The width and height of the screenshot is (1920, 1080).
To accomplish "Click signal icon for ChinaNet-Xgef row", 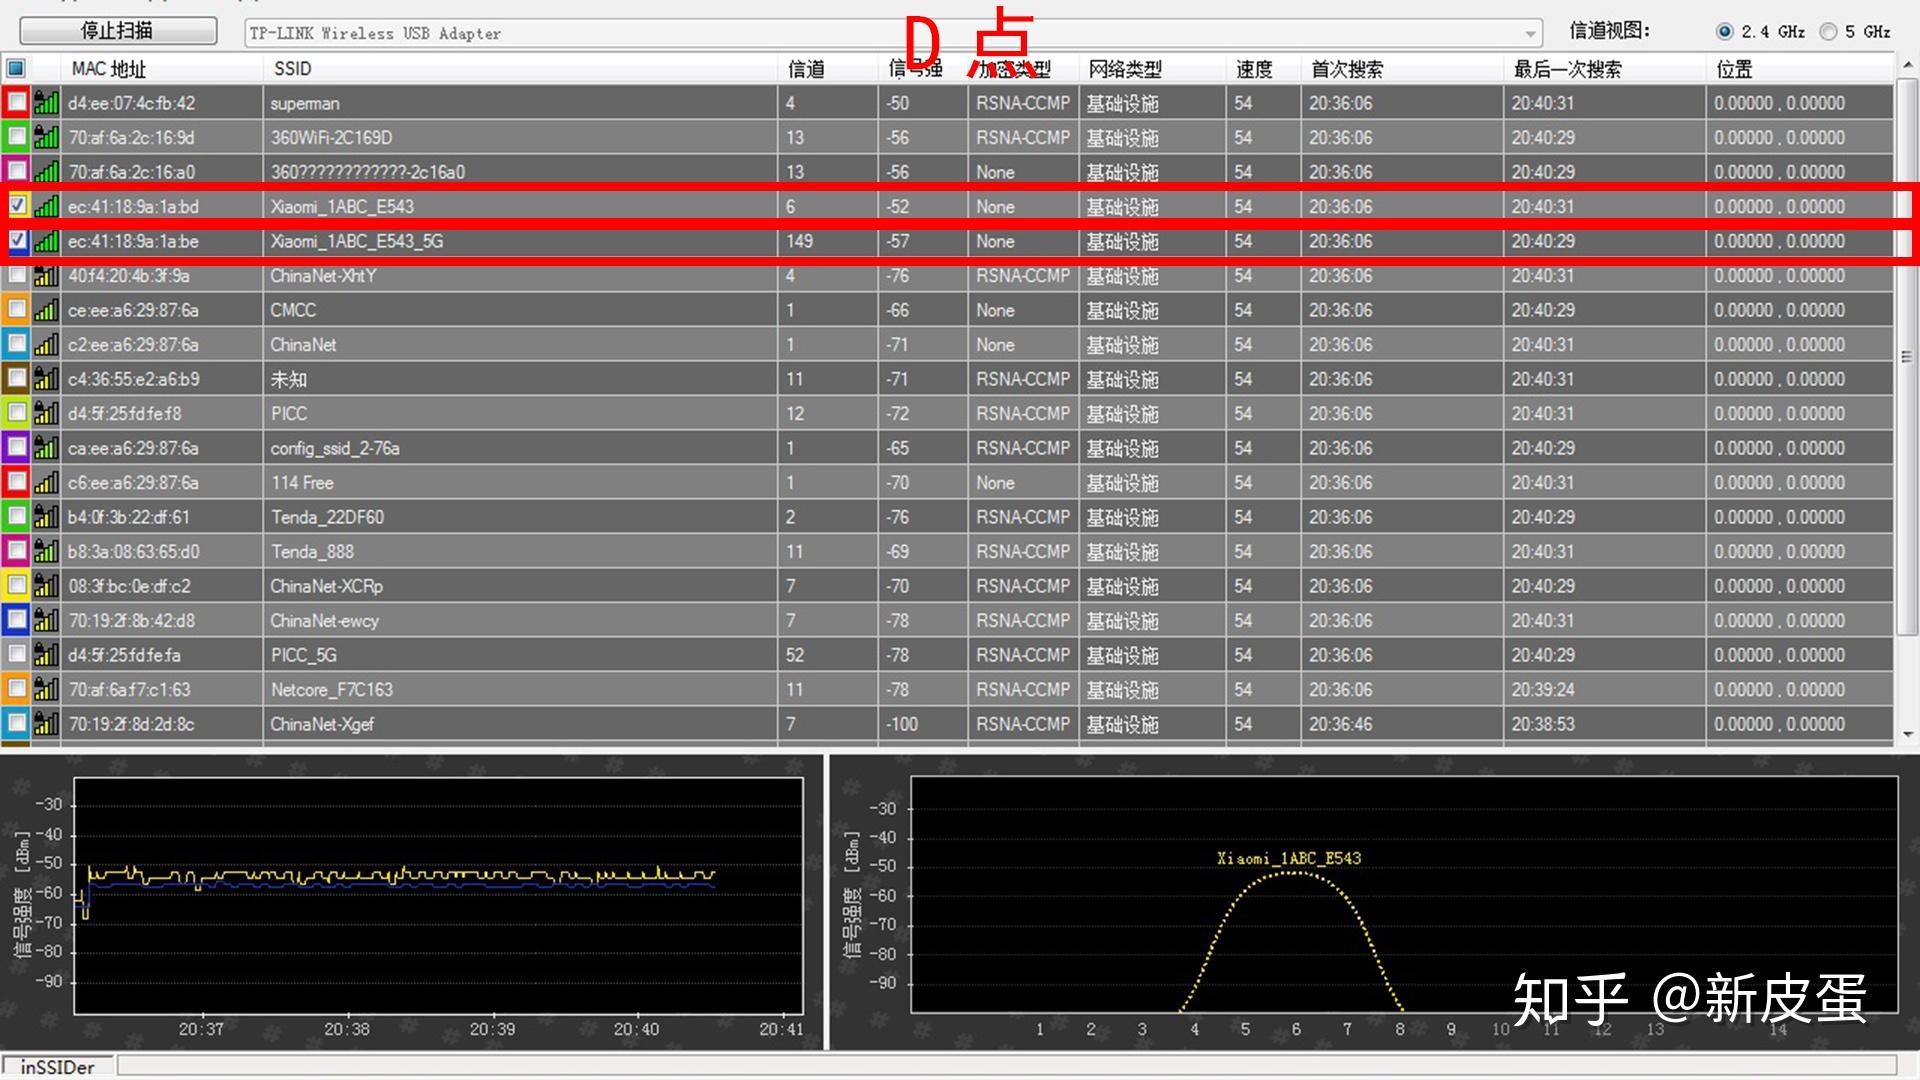I will pos(46,723).
